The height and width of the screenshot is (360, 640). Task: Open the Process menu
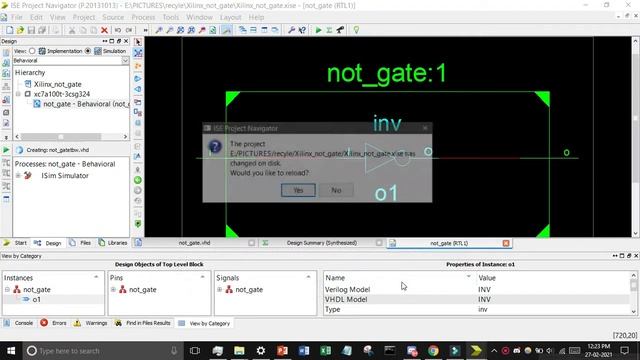pos(143,17)
